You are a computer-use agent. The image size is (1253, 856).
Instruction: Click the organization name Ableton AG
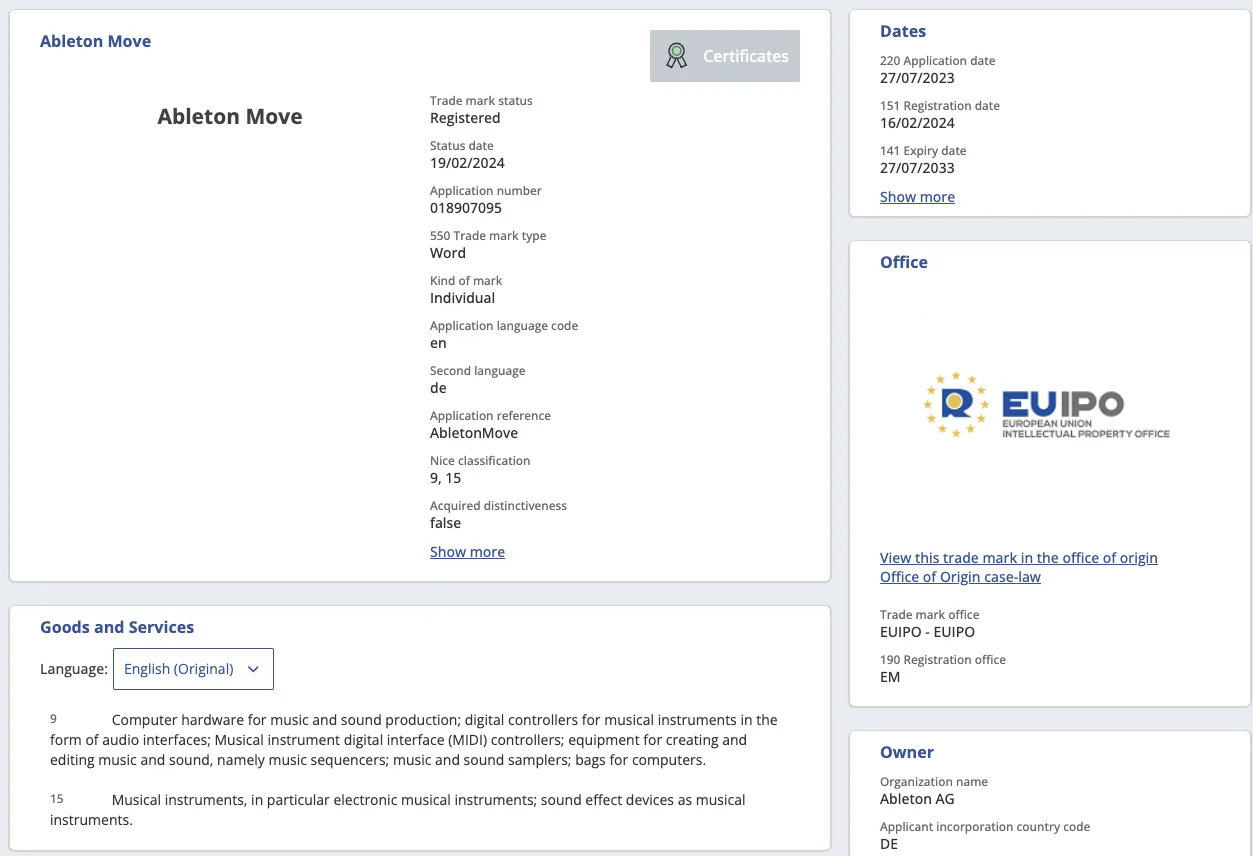917,799
